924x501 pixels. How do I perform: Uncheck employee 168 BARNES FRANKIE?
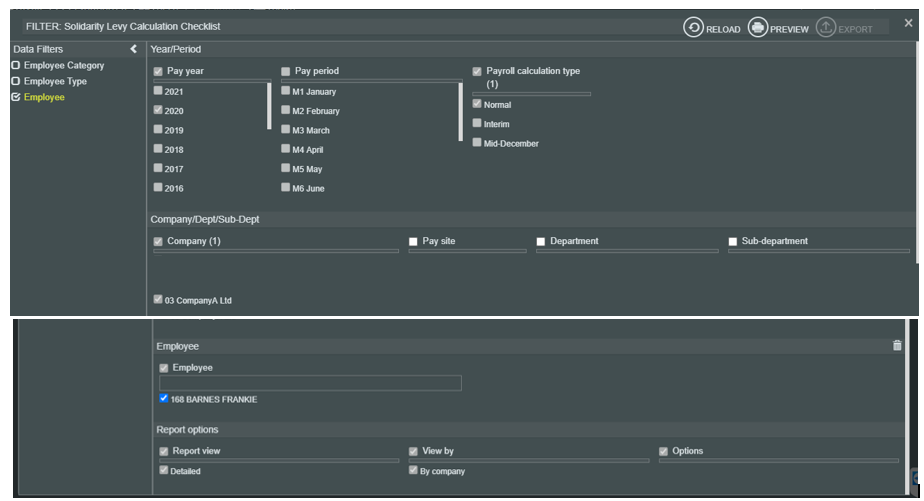pyautogui.click(x=164, y=399)
